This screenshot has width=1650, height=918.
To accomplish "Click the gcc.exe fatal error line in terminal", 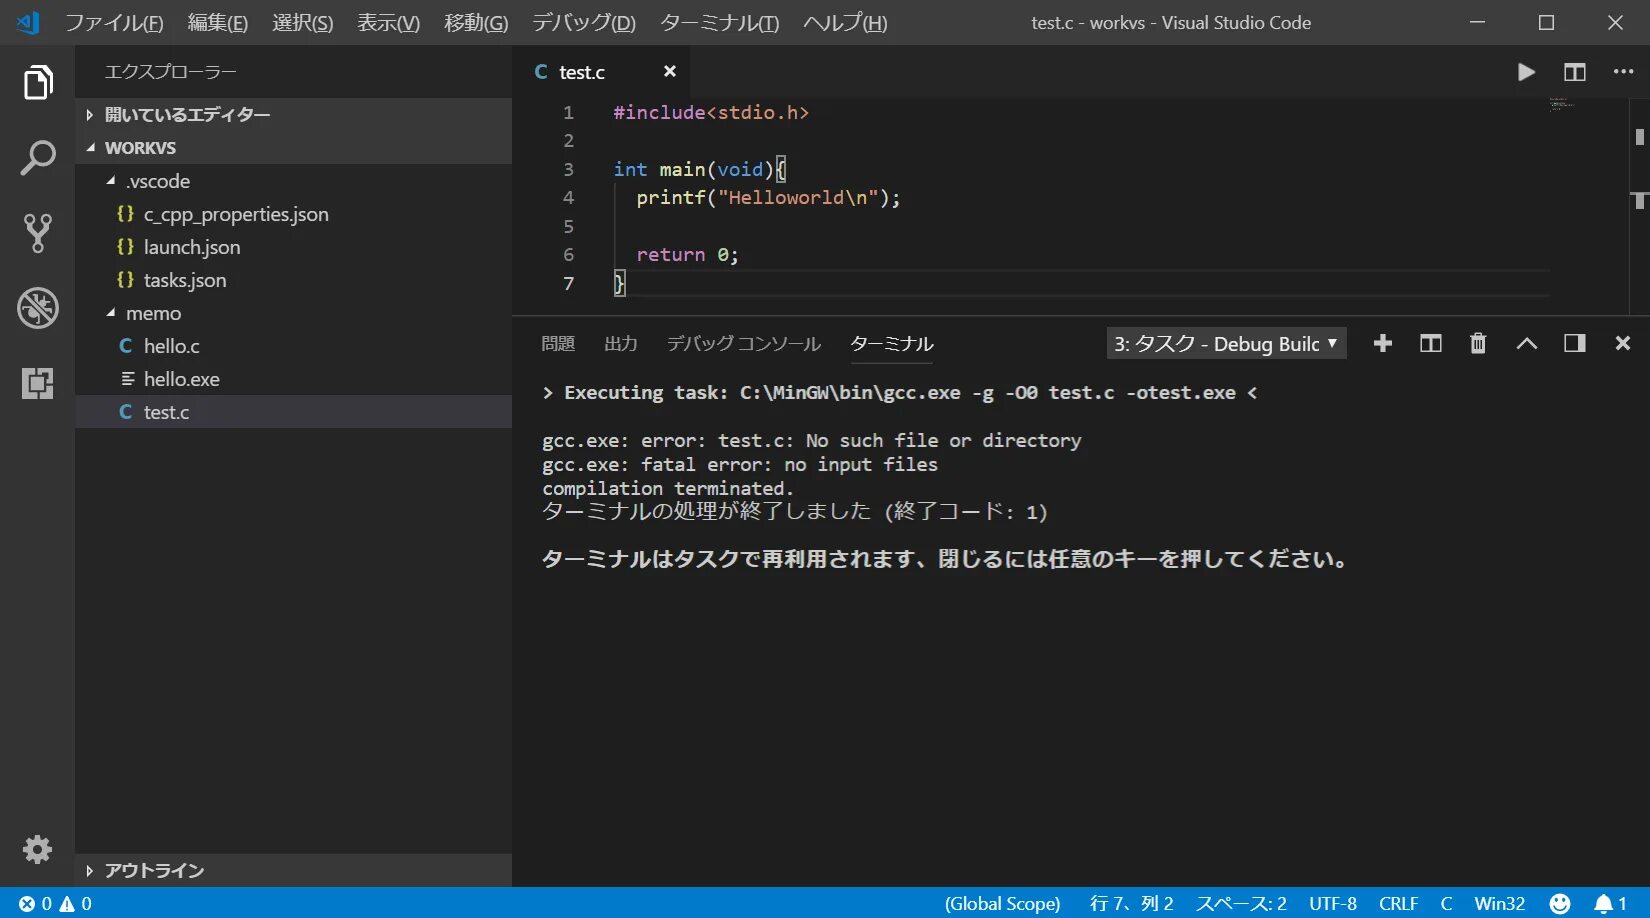I will [740, 465].
